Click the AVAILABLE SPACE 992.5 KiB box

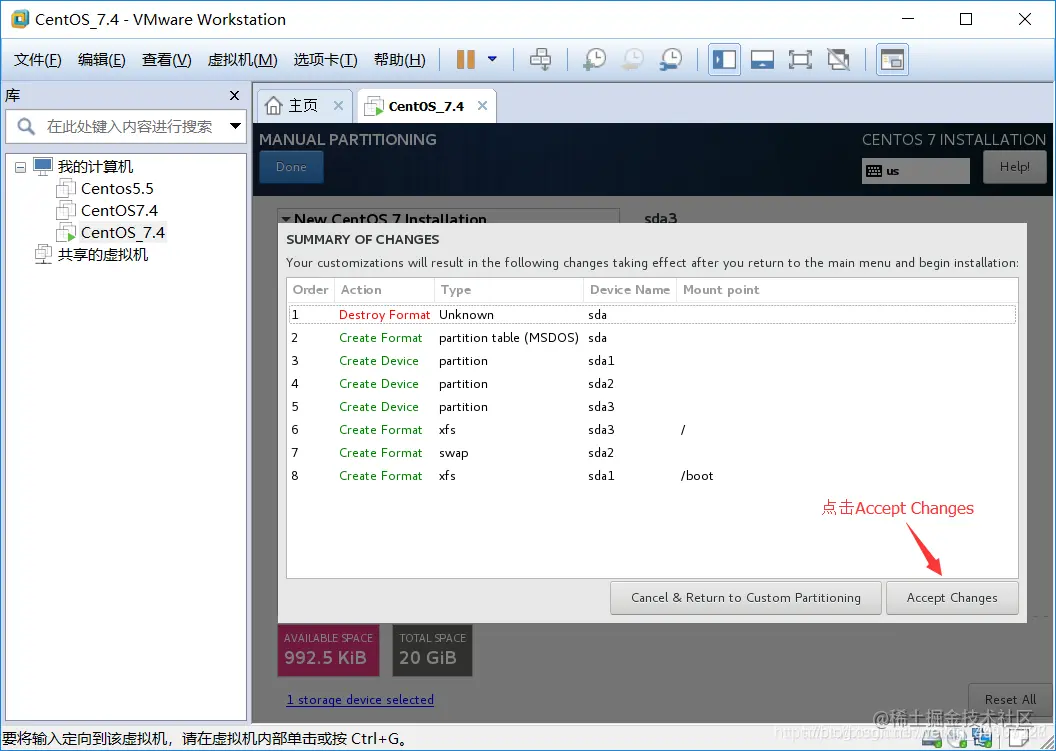(x=329, y=650)
